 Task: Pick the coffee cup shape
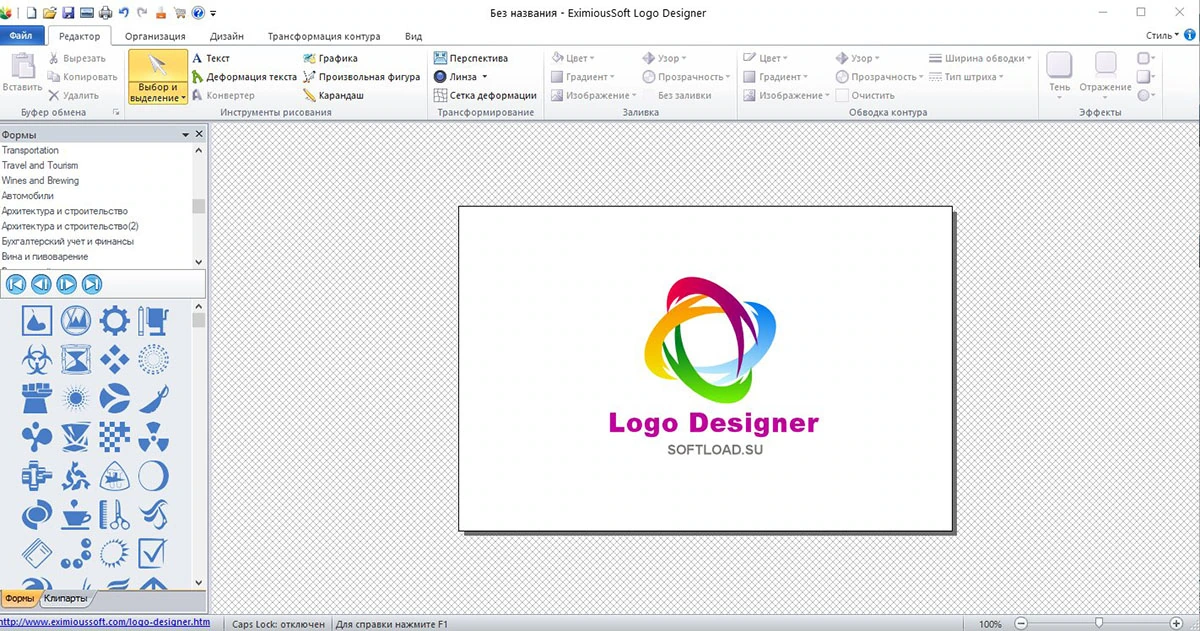[x=76, y=514]
